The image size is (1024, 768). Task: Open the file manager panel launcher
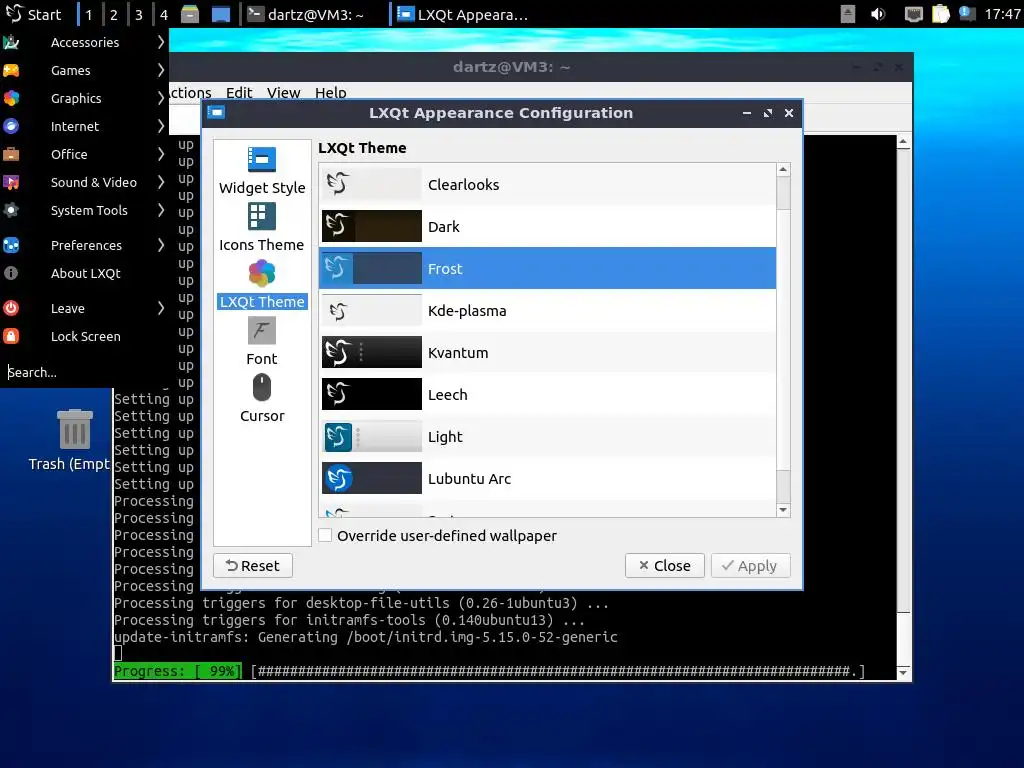pyautogui.click(x=190, y=14)
